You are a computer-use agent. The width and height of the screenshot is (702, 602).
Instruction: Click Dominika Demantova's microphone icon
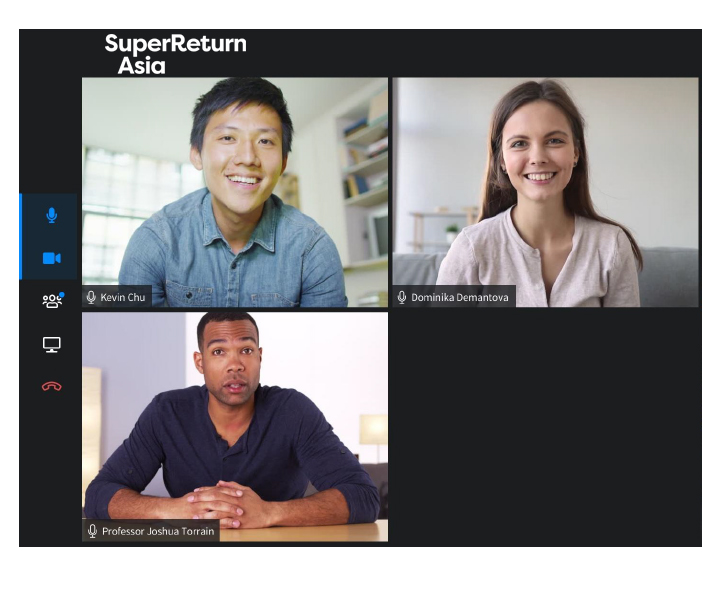coord(402,297)
